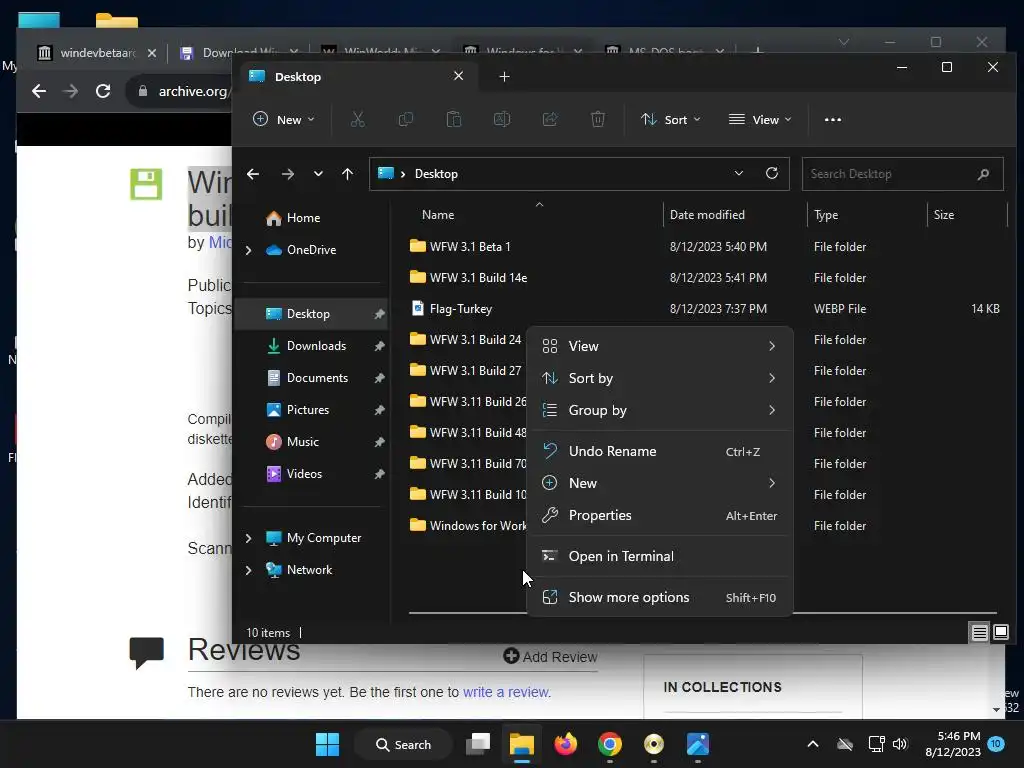Select Documents in navigation pane

315,378
